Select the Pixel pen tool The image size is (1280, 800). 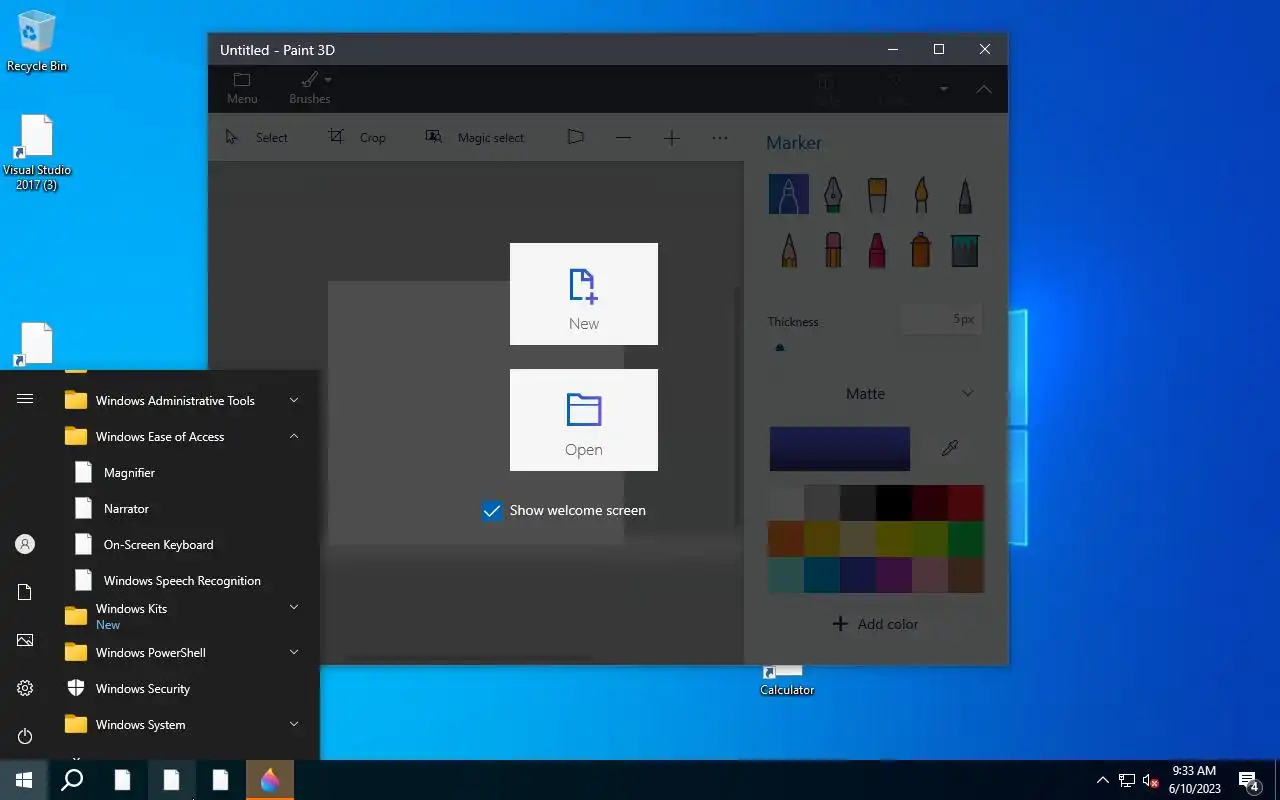[965, 194]
